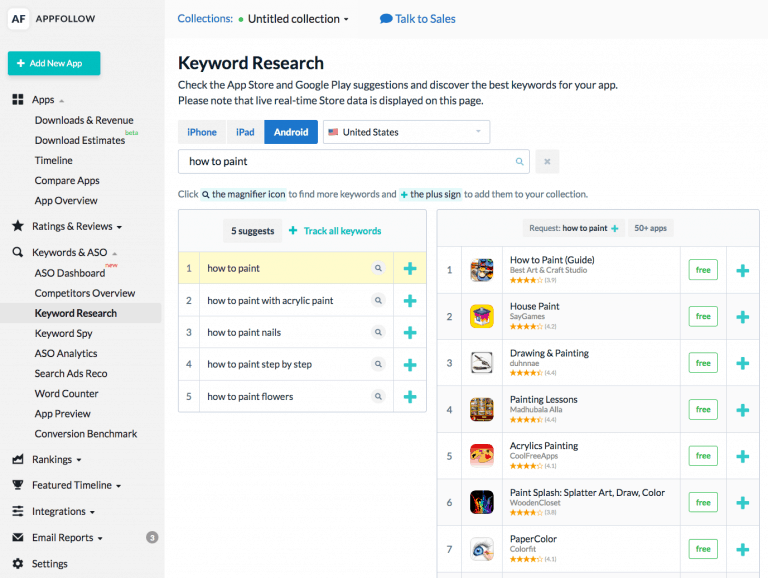Click the magnifier icon in the search field

tap(519, 161)
